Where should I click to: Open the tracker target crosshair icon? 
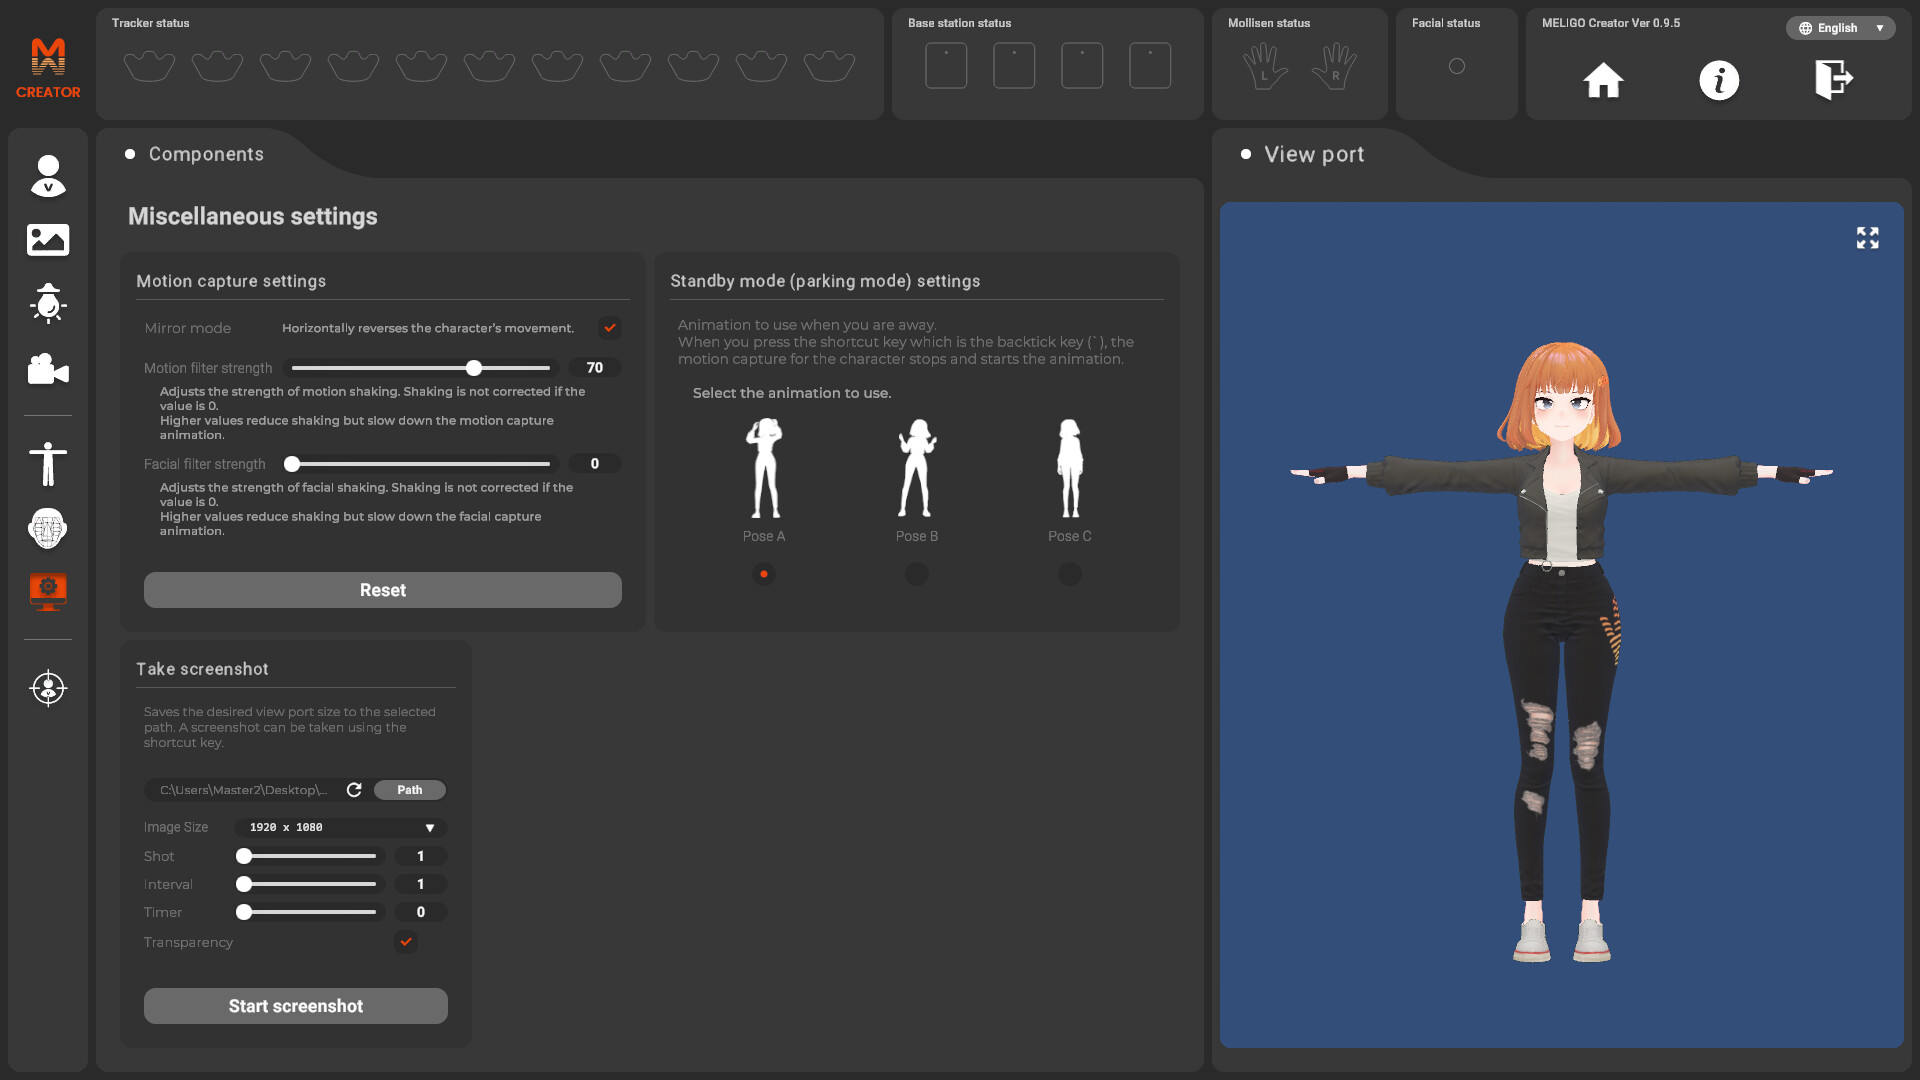click(47, 688)
